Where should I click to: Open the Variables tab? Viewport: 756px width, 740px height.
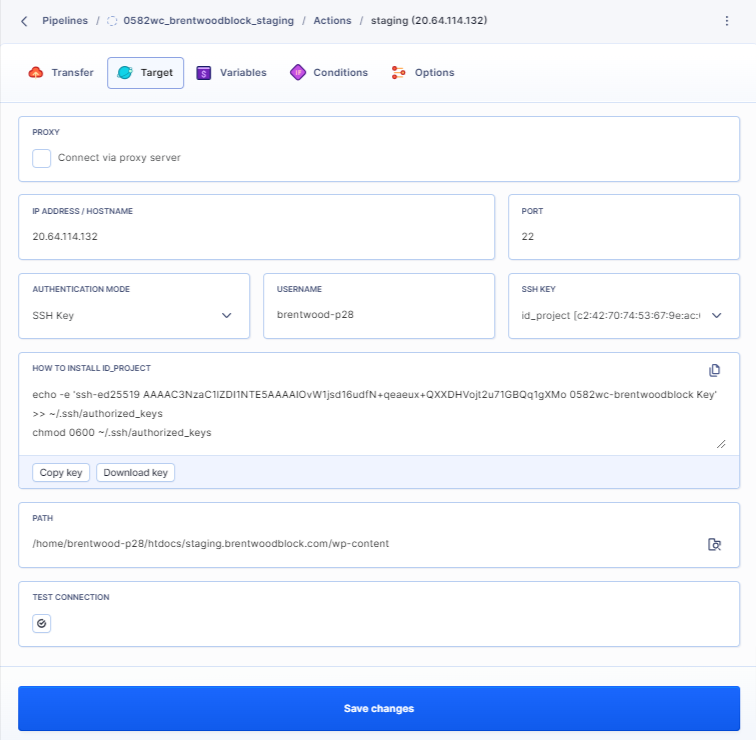[x=232, y=73]
